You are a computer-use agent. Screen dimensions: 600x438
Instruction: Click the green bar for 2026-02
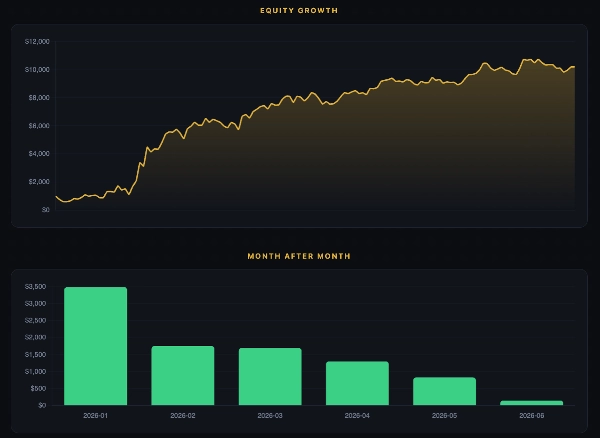pos(183,375)
